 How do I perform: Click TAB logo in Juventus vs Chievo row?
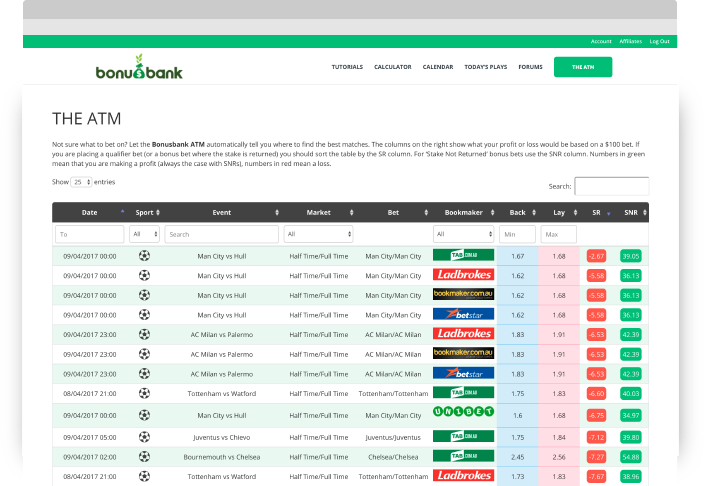pos(463,436)
